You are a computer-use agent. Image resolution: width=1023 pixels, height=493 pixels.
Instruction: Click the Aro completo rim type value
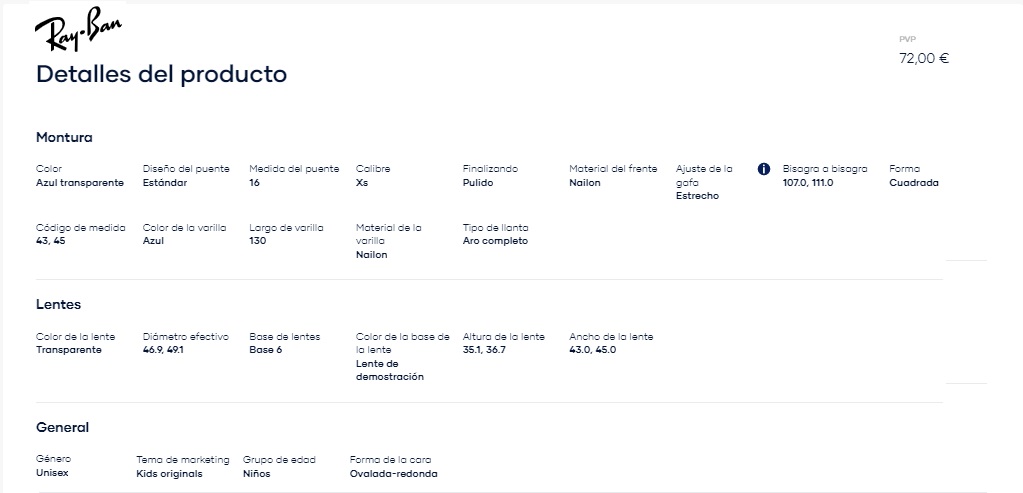pos(495,241)
